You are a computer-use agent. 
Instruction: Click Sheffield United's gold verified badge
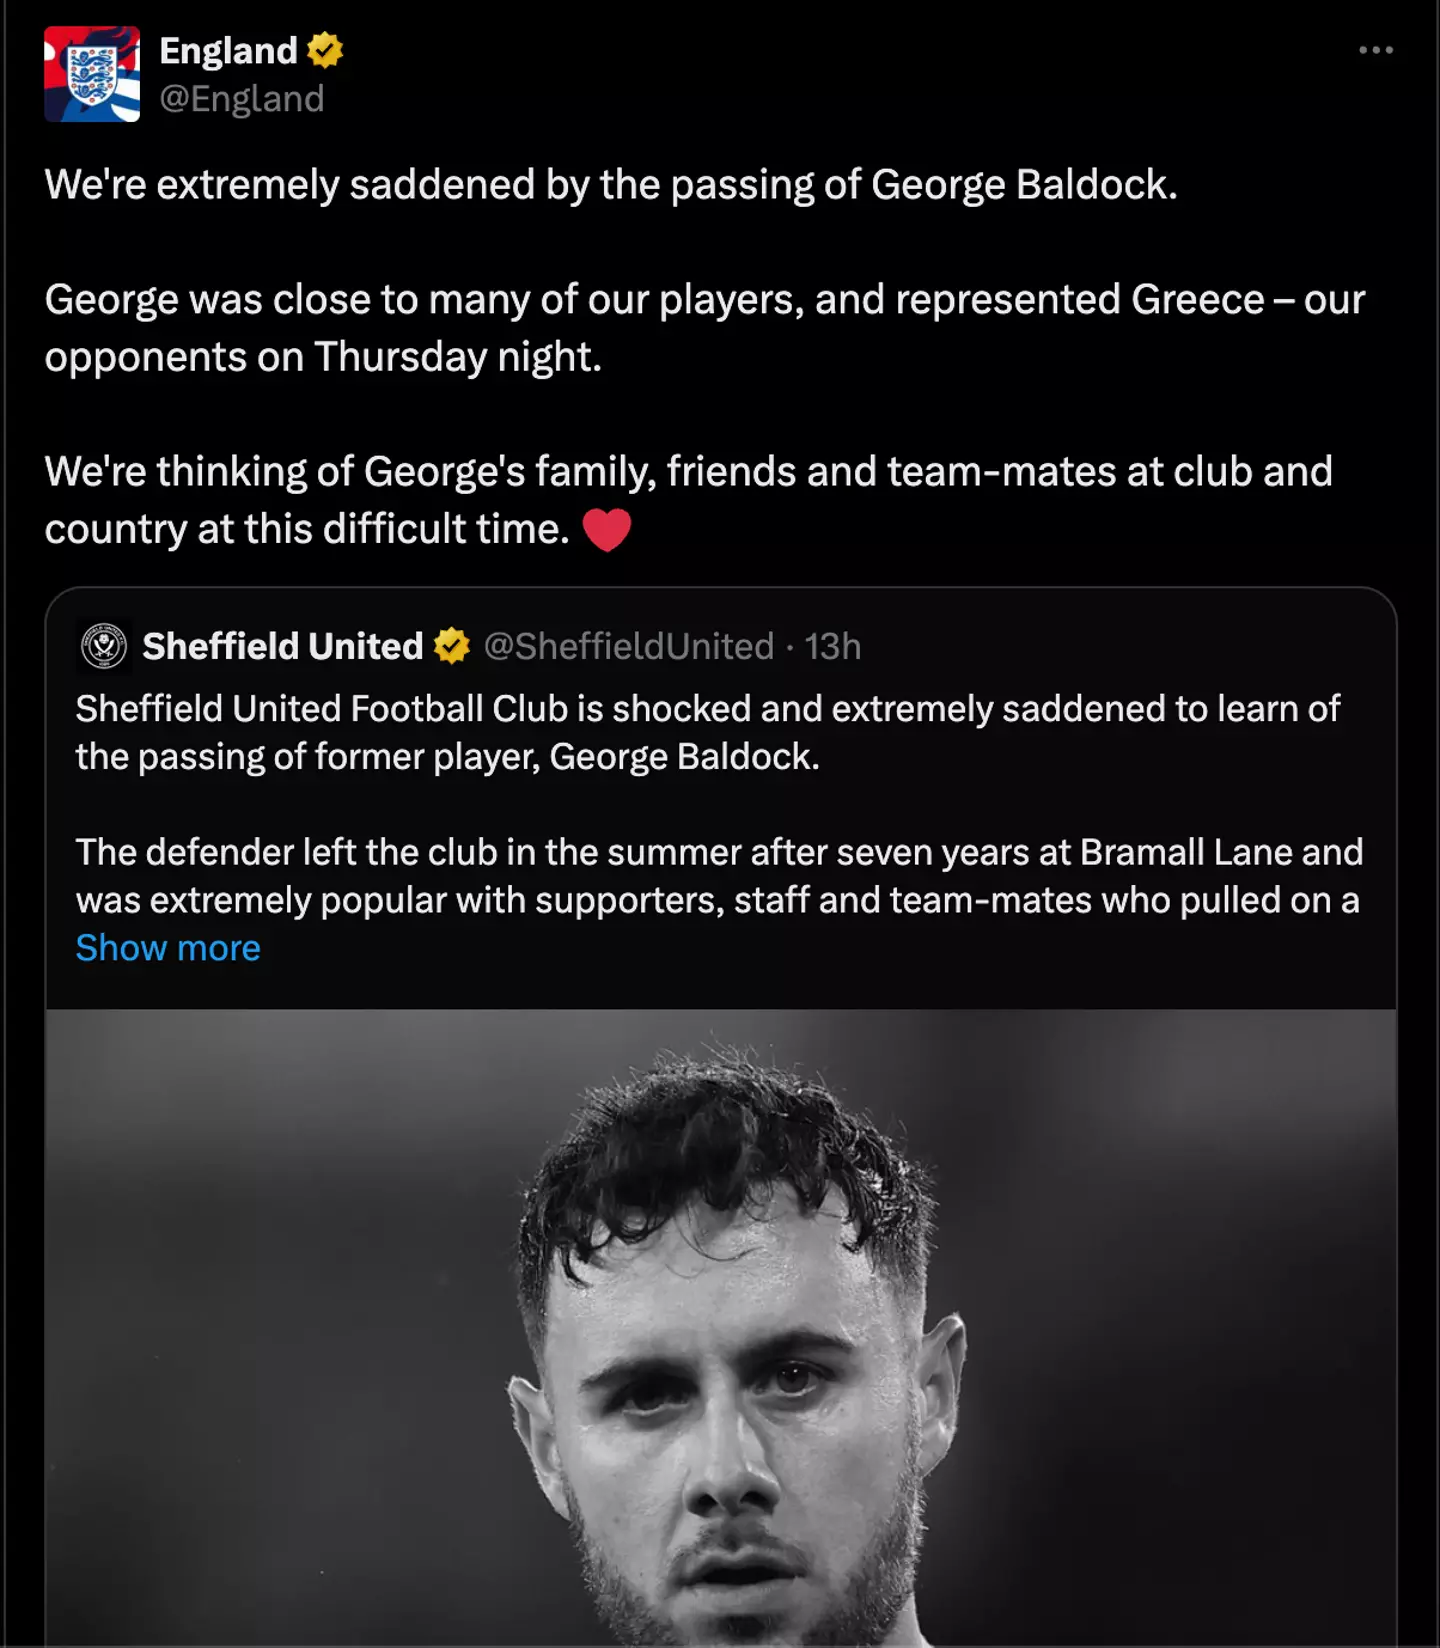pyautogui.click(x=452, y=646)
